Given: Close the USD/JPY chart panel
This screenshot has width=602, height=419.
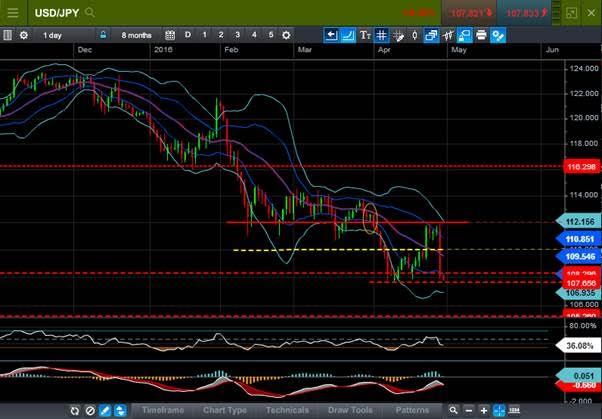Looking at the screenshot, I should [x=591, y=13].
